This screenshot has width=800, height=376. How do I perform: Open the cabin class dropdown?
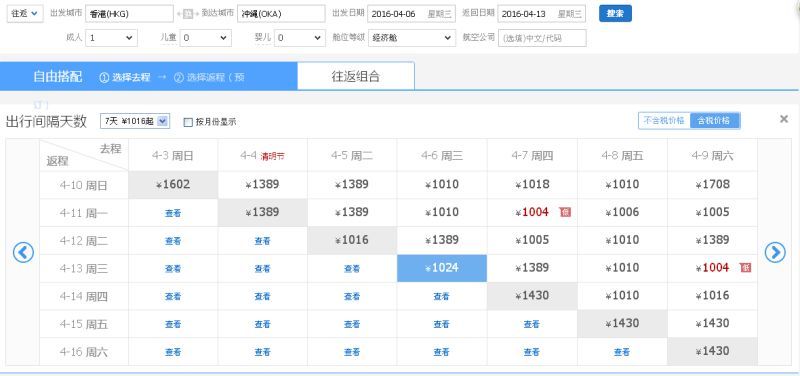click(412, 38)
